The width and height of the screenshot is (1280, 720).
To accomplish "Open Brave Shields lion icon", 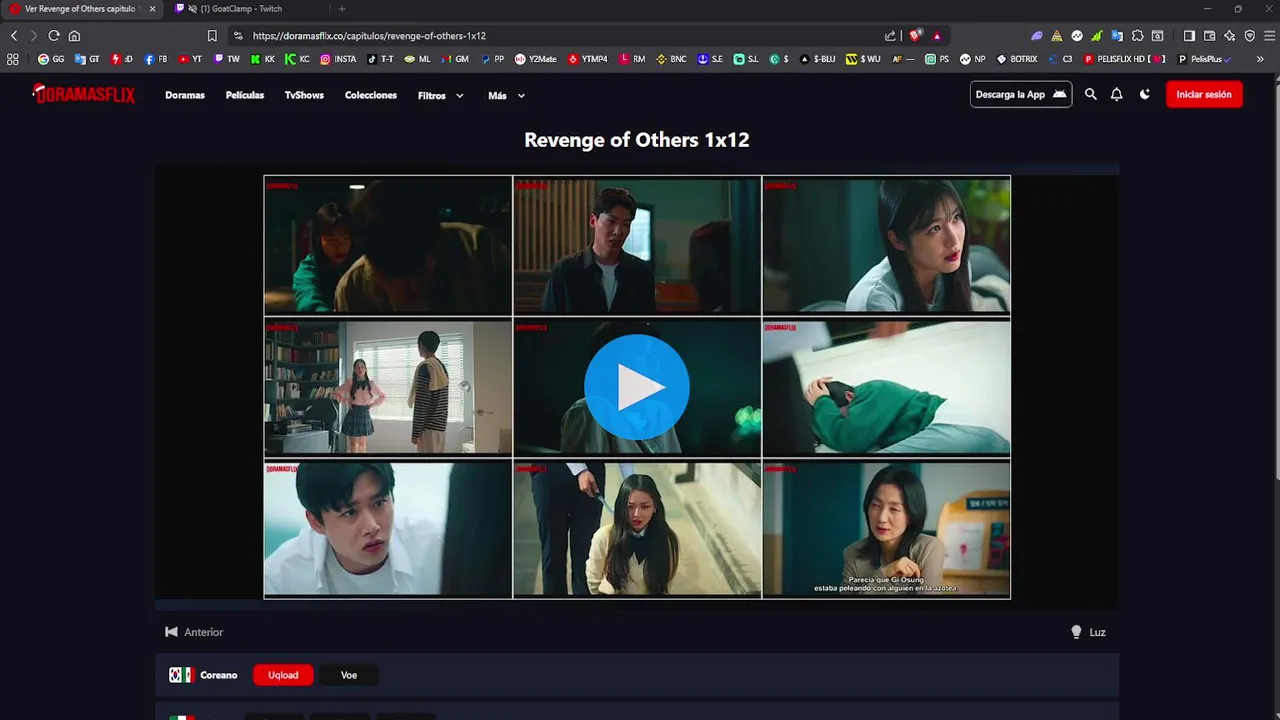I will tap(915, 35).
